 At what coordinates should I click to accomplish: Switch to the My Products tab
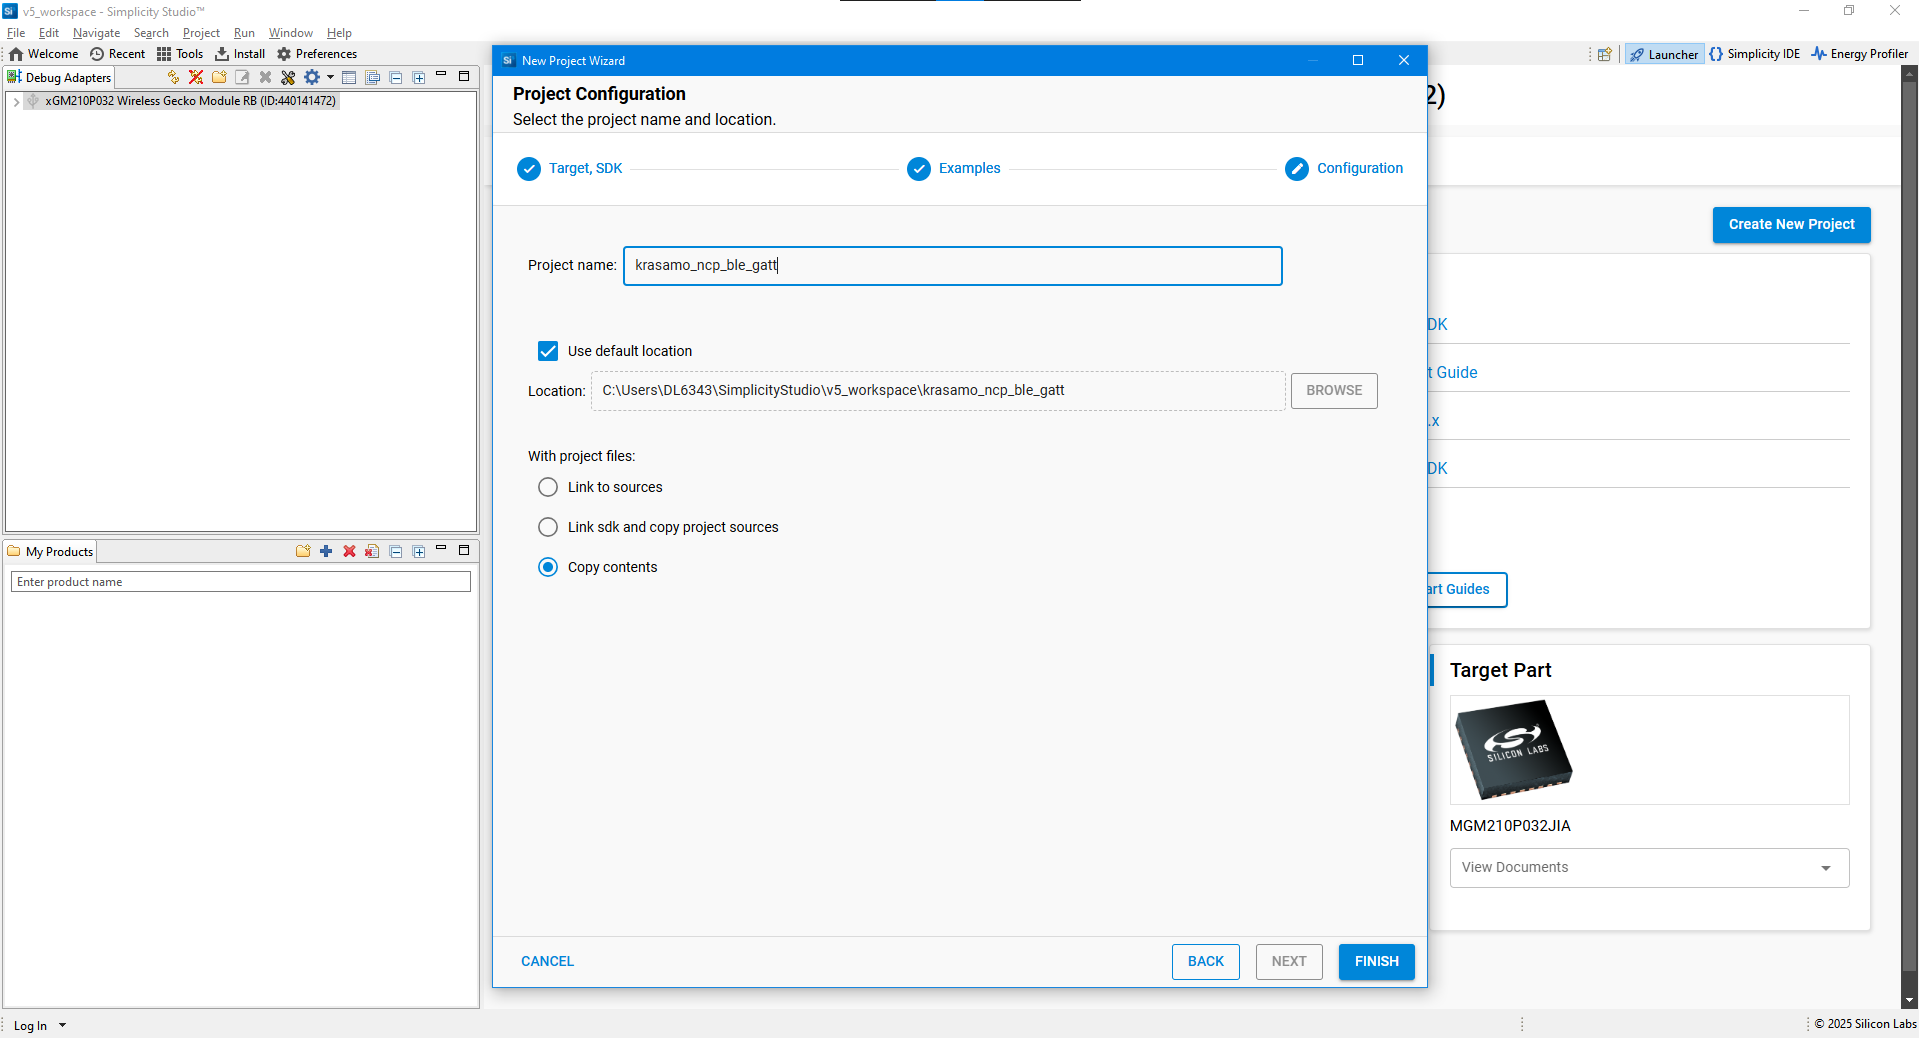click(x=50, y=552)
